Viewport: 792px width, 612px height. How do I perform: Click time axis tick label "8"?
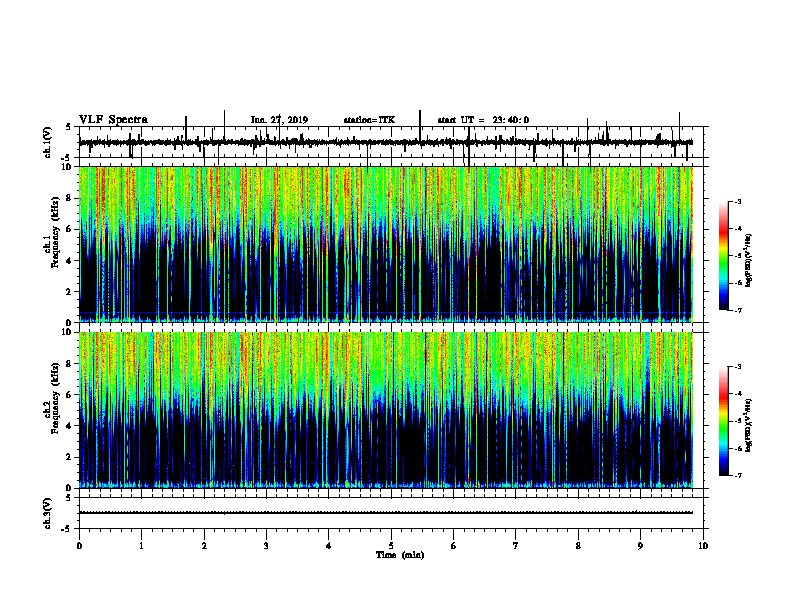click(x=578, y=546)
